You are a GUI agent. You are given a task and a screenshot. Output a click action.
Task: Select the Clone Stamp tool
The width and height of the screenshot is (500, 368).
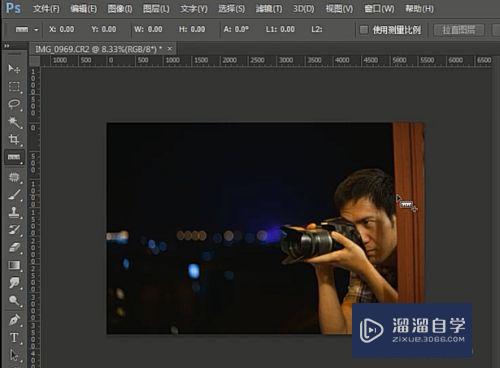[x=14, y=212]
